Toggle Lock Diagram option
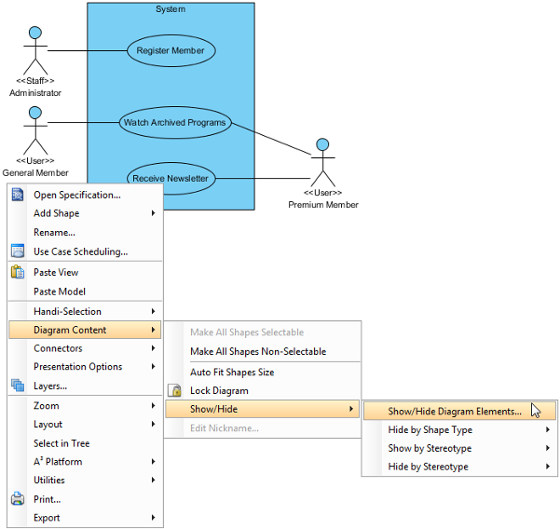 click(x=262, y=391)
